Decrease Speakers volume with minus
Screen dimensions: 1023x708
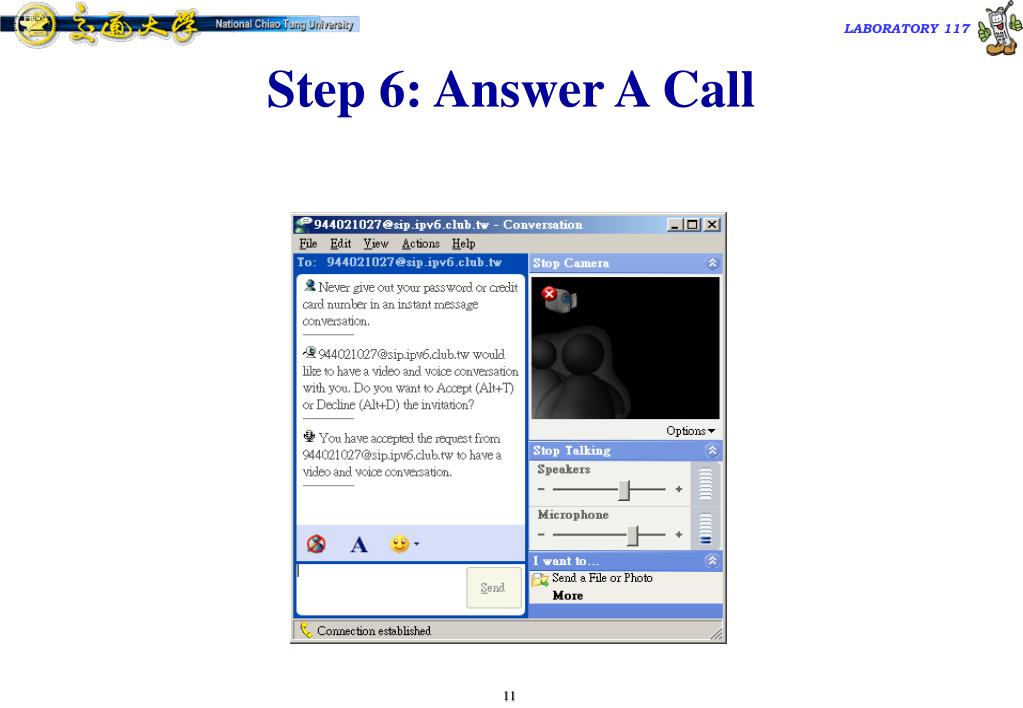541,489
